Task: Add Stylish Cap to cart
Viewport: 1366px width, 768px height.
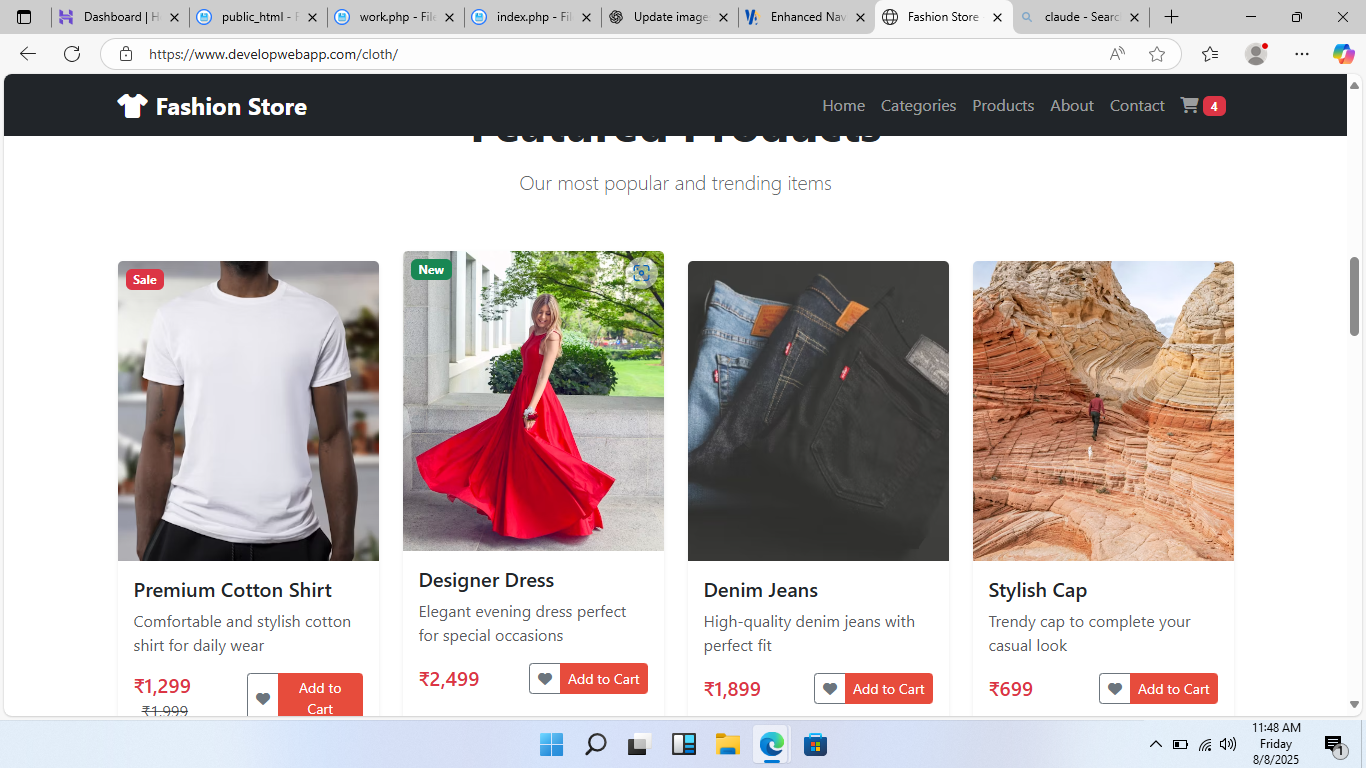Action: [x=1173, y=689]
